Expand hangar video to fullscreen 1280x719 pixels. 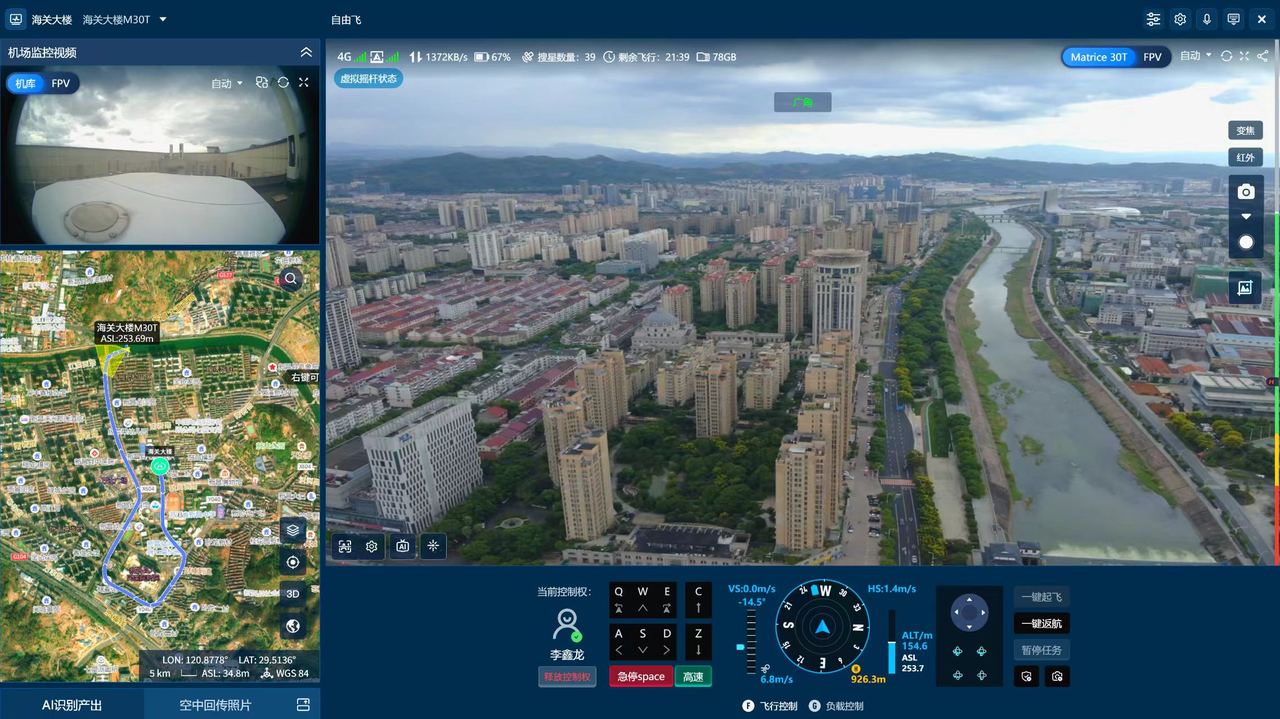click(x=304, y=83)
